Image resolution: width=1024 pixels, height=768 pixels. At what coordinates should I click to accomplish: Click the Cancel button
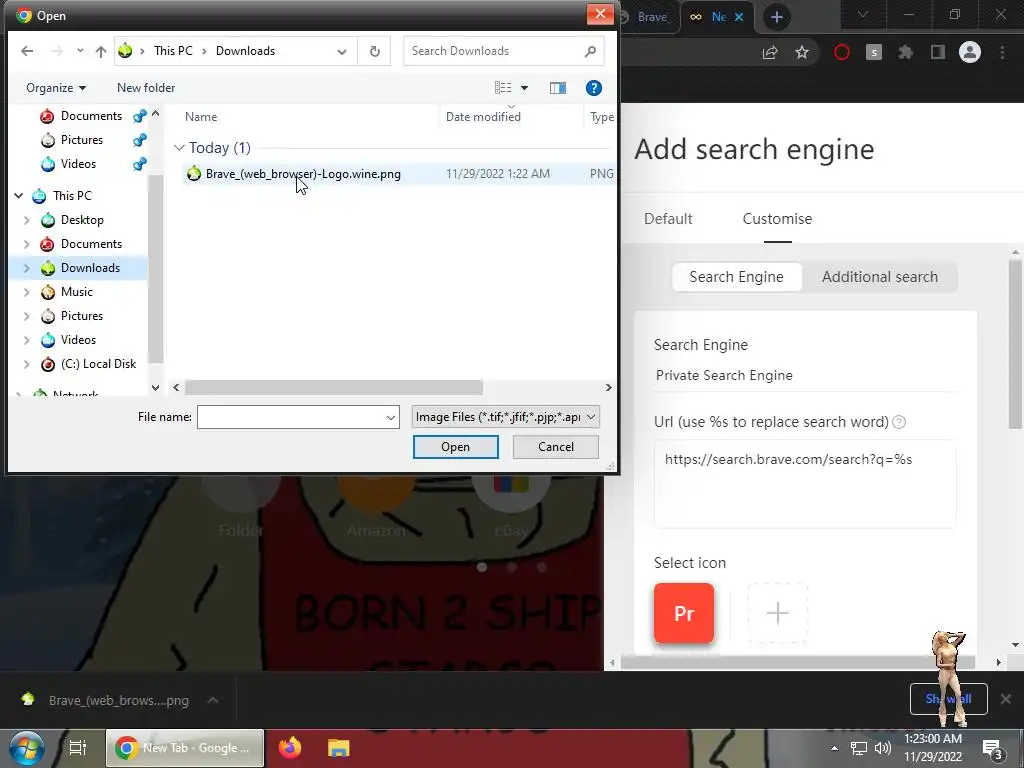tap(556, 447)
